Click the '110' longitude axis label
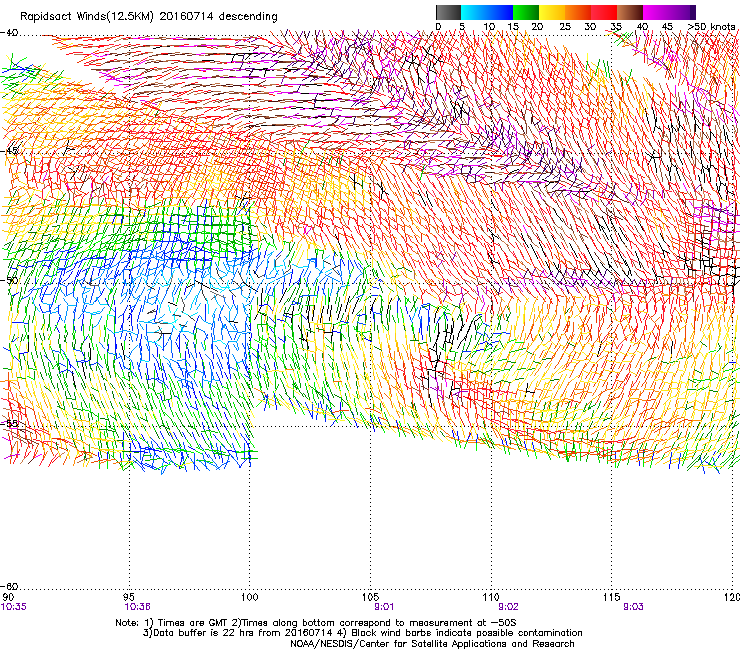 point(491,597)
